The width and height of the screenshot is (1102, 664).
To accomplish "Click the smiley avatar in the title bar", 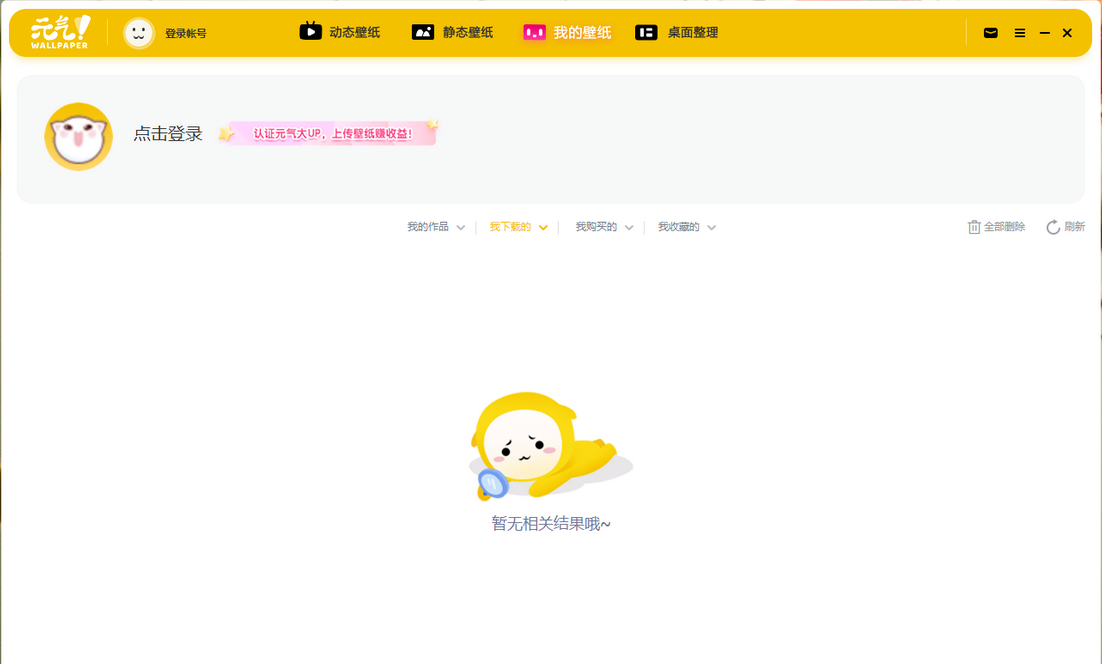I will pos(138,33).
